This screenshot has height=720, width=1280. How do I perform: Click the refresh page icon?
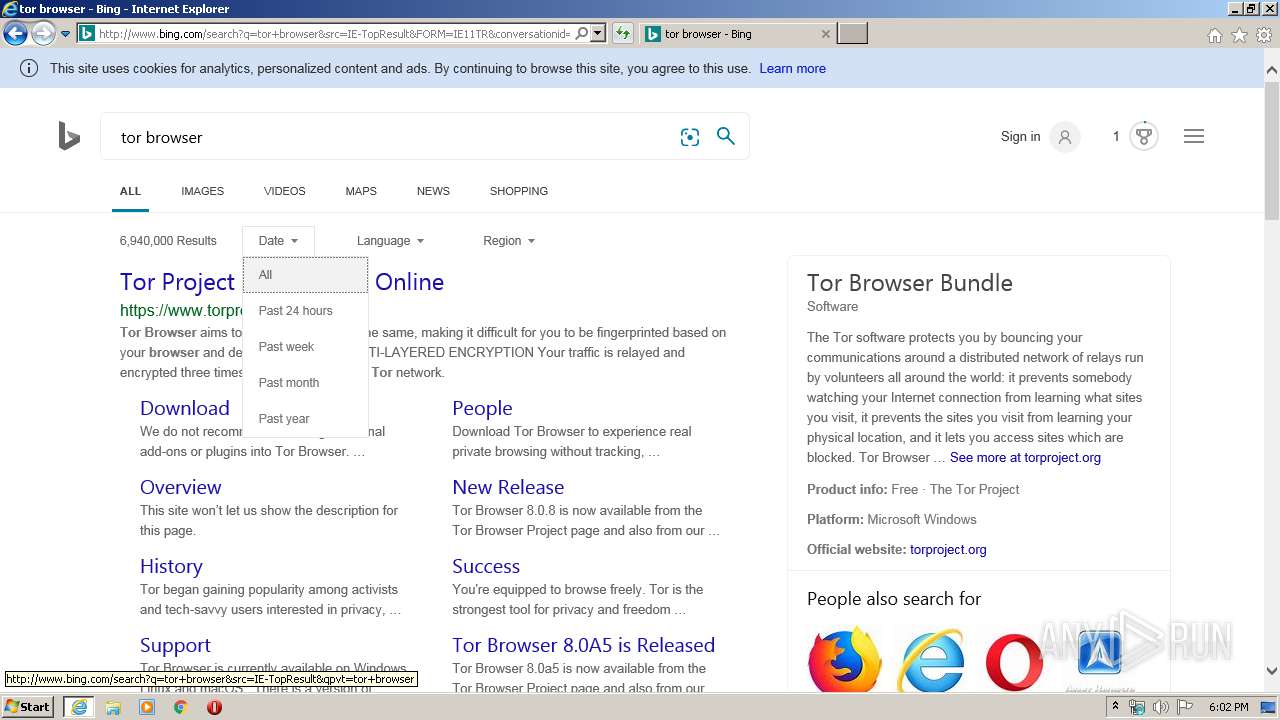(623, 34)
